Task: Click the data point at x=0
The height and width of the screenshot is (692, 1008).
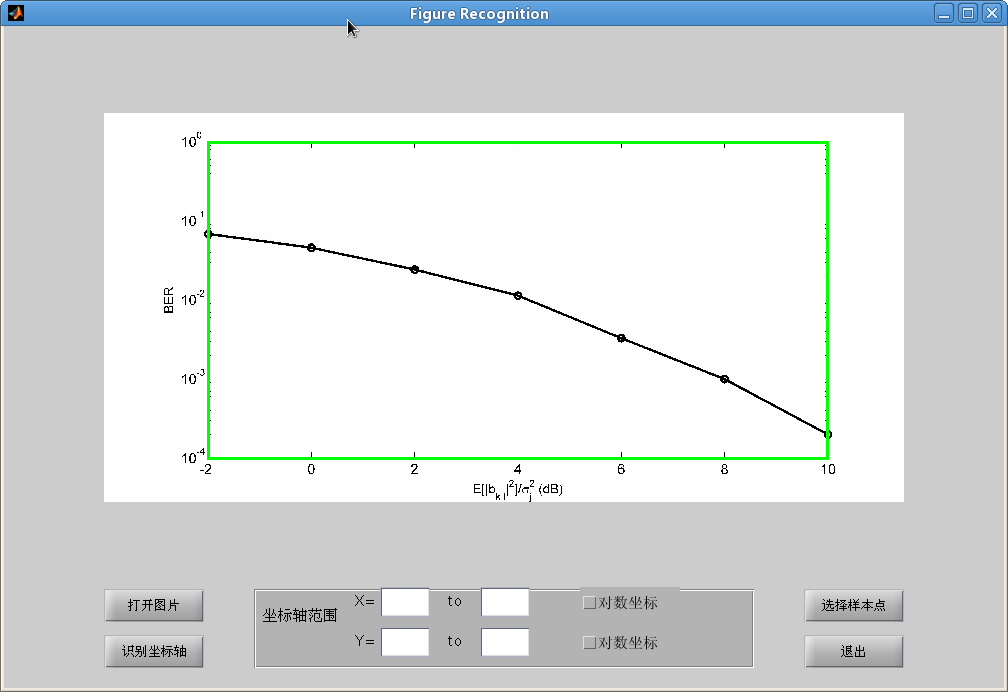Action: point(311,248)
